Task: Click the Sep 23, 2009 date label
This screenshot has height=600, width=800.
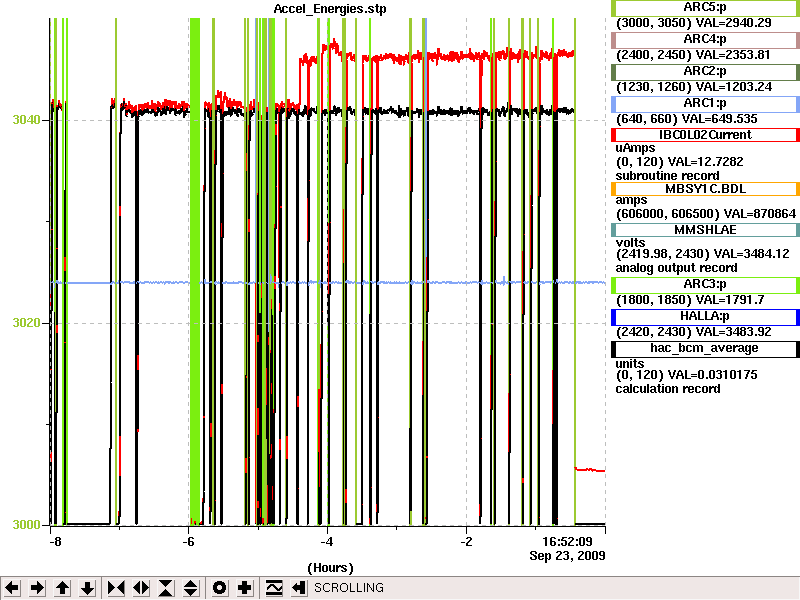Action: 567,555
